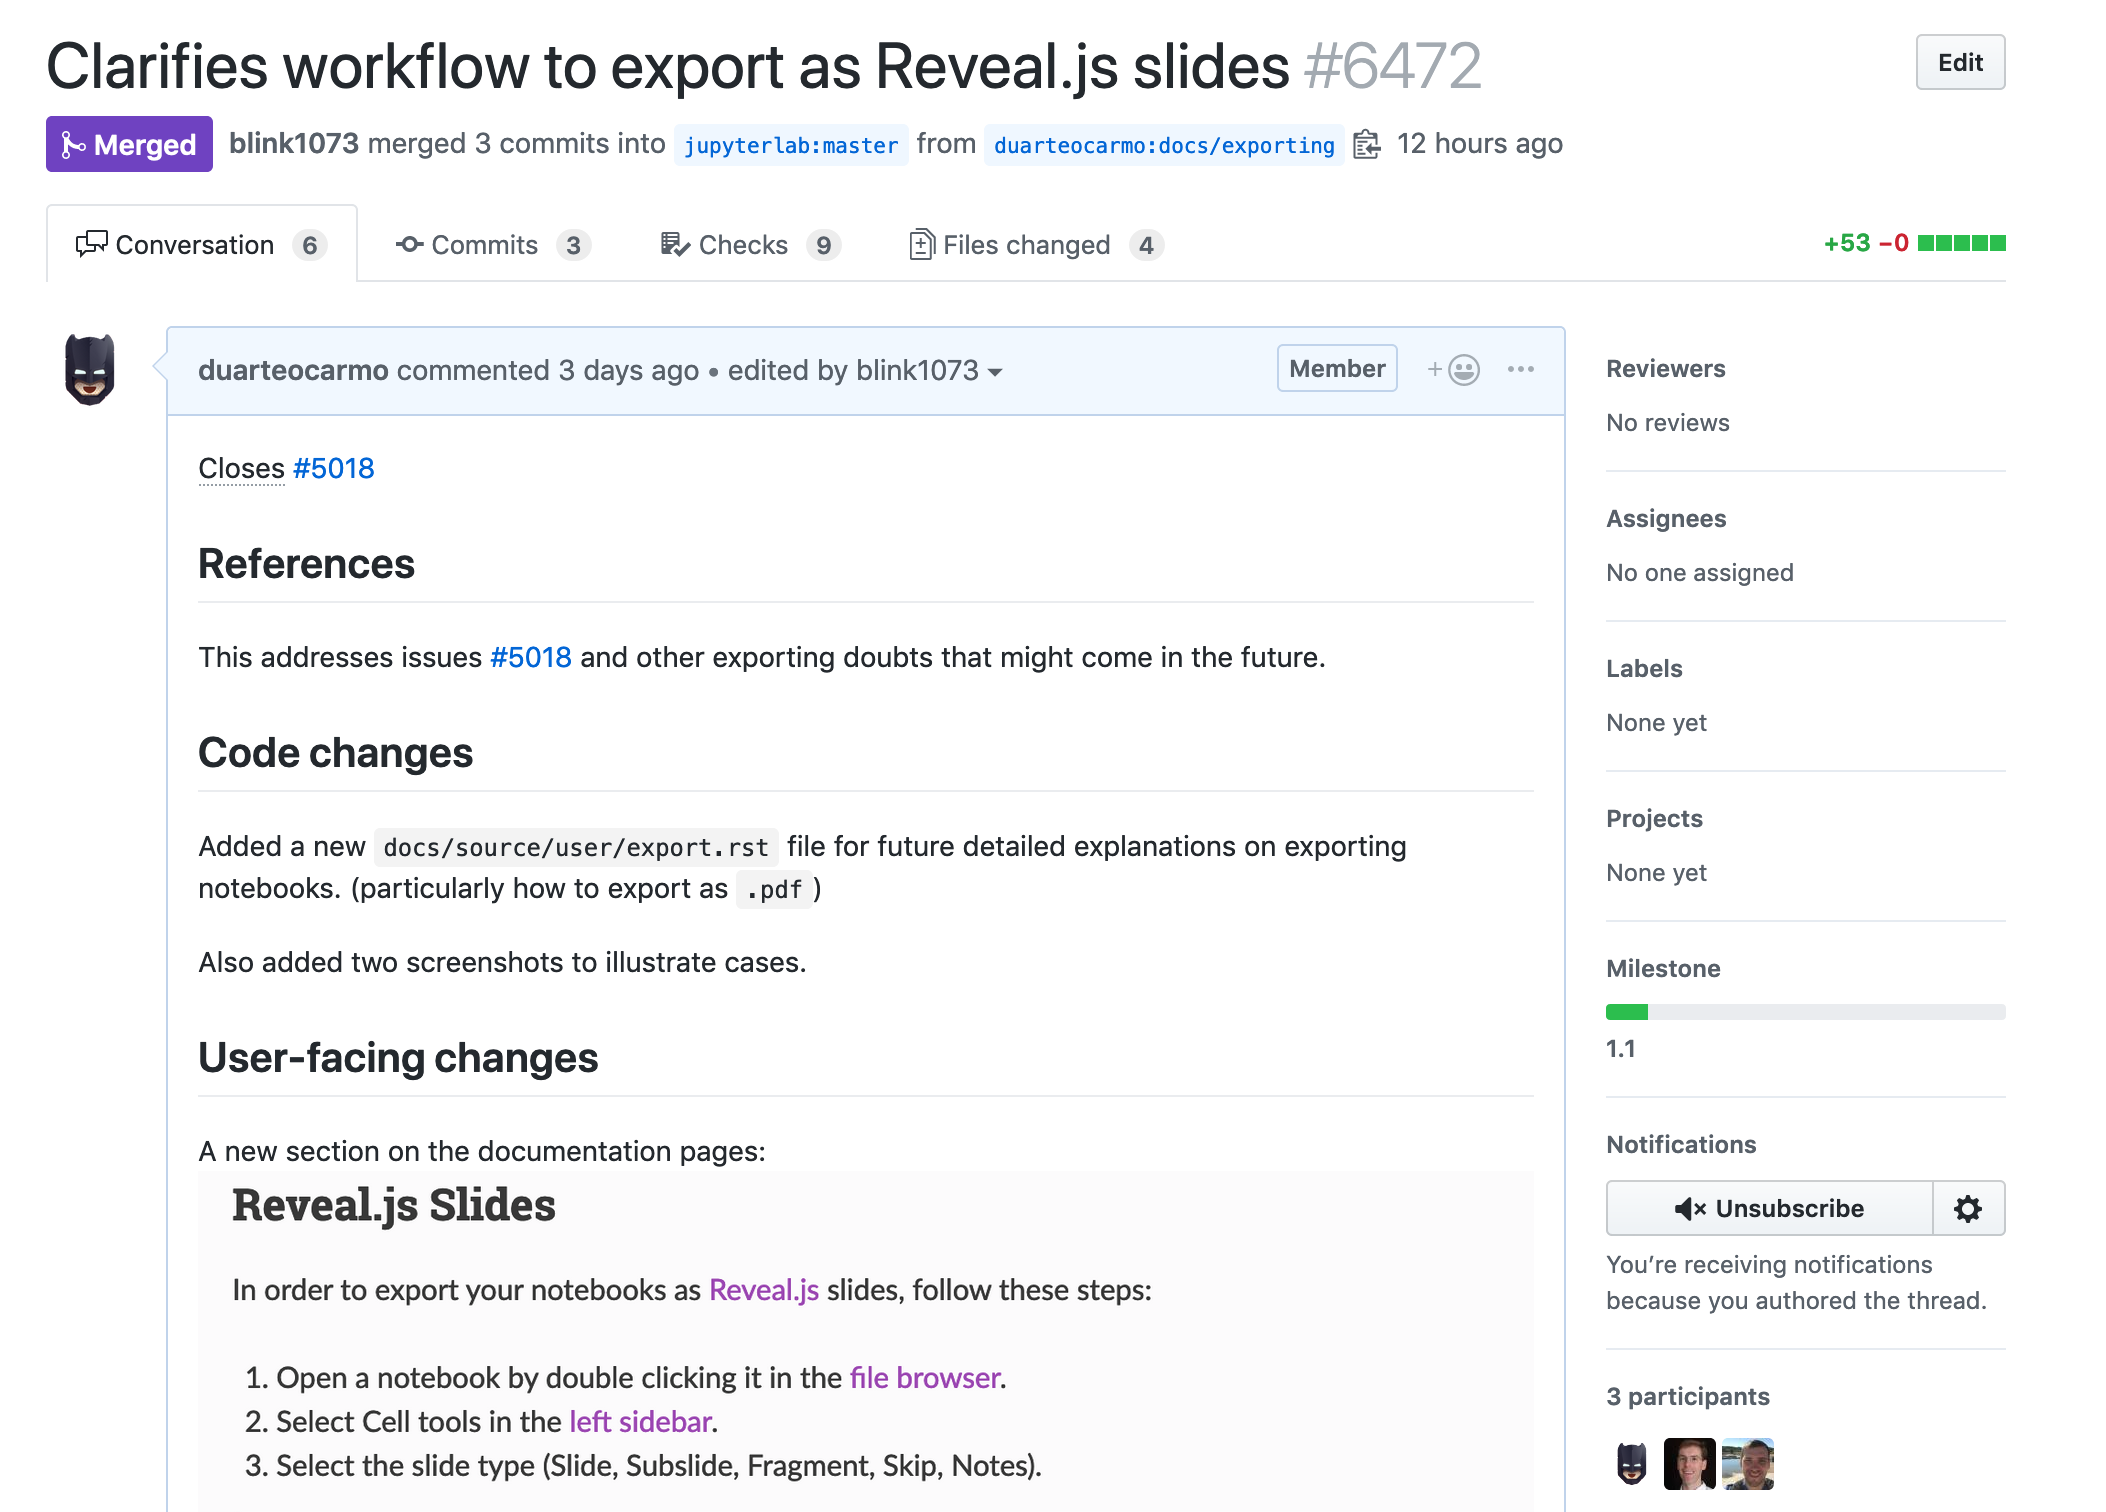Expand the edited by blink1073 dropdown arrow
The width and height of the screenshot is (2106, 1512).
pos(995,372)
